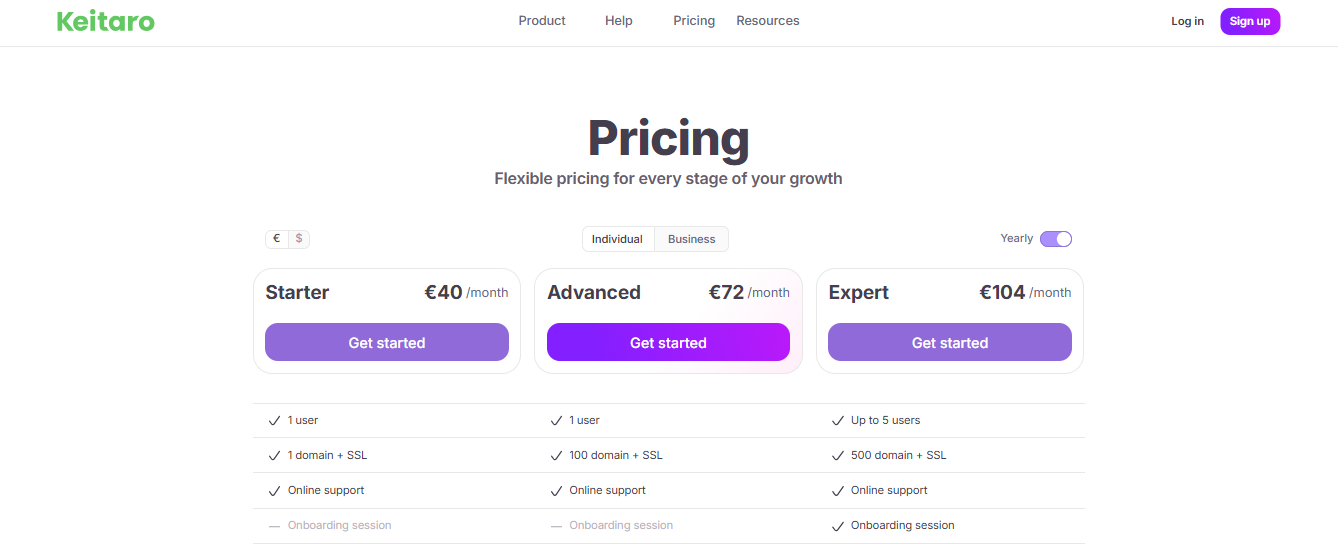This screenshot has height=558, width=1338.
Task: Click checkmark beside Starter 1 user
Action: pos(274,421)
